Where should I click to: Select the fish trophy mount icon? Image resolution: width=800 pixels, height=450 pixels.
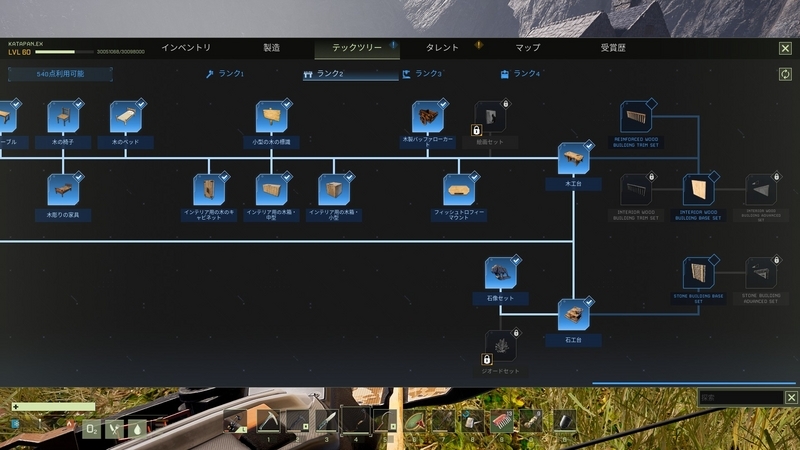(459, 190)
